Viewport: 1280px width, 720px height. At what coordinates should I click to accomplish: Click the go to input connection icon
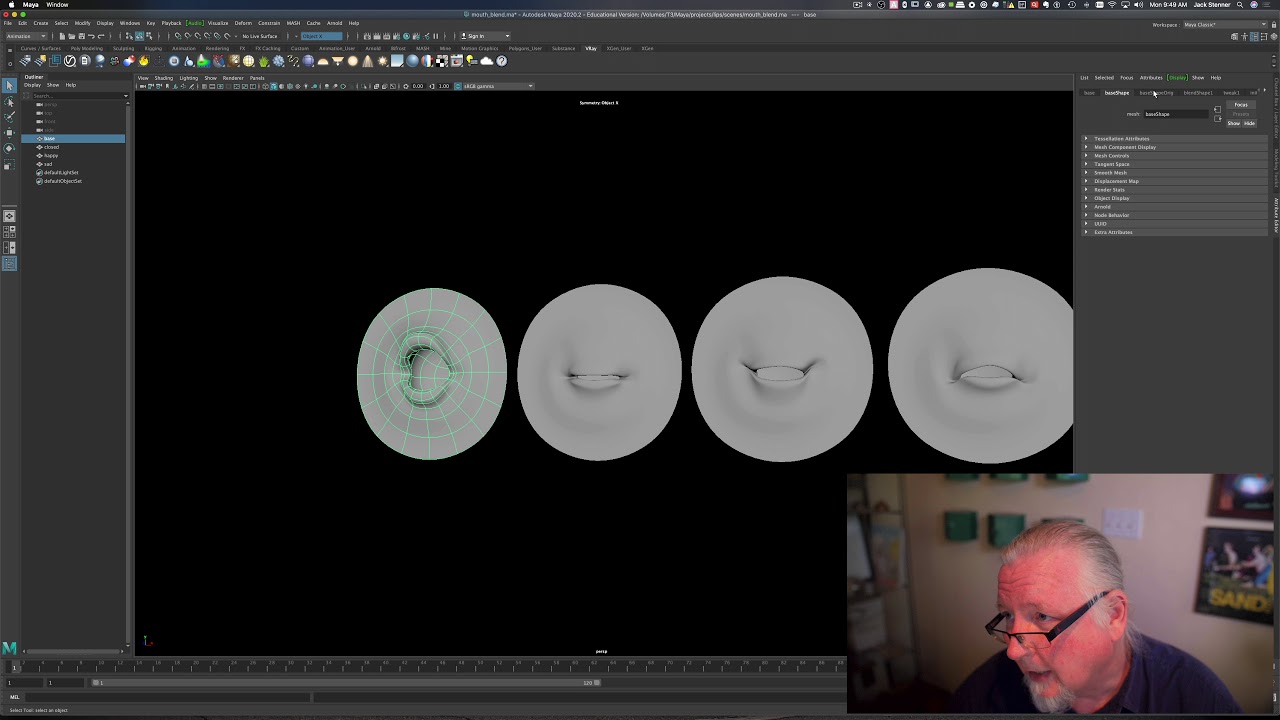click(1217, 109)
